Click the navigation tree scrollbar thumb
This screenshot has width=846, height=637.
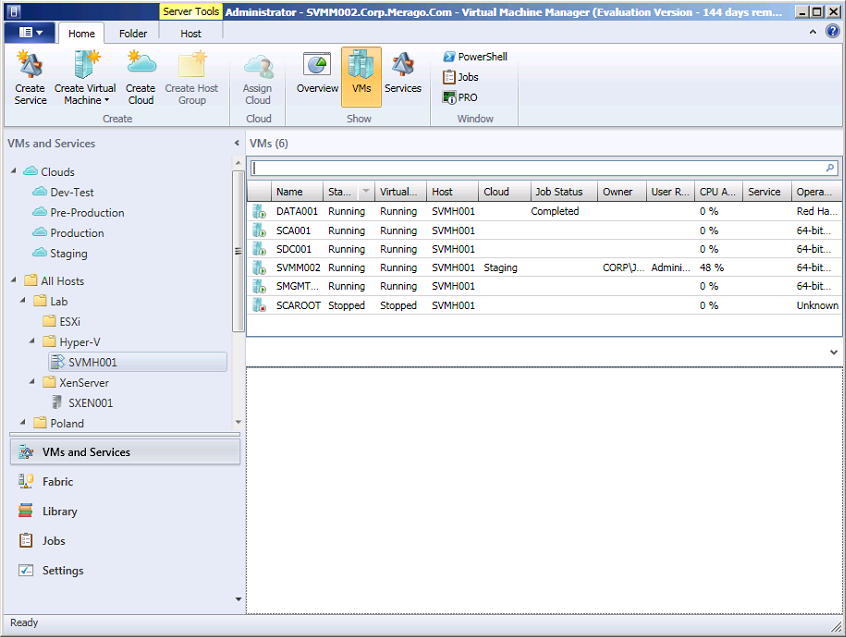[237, 251]
